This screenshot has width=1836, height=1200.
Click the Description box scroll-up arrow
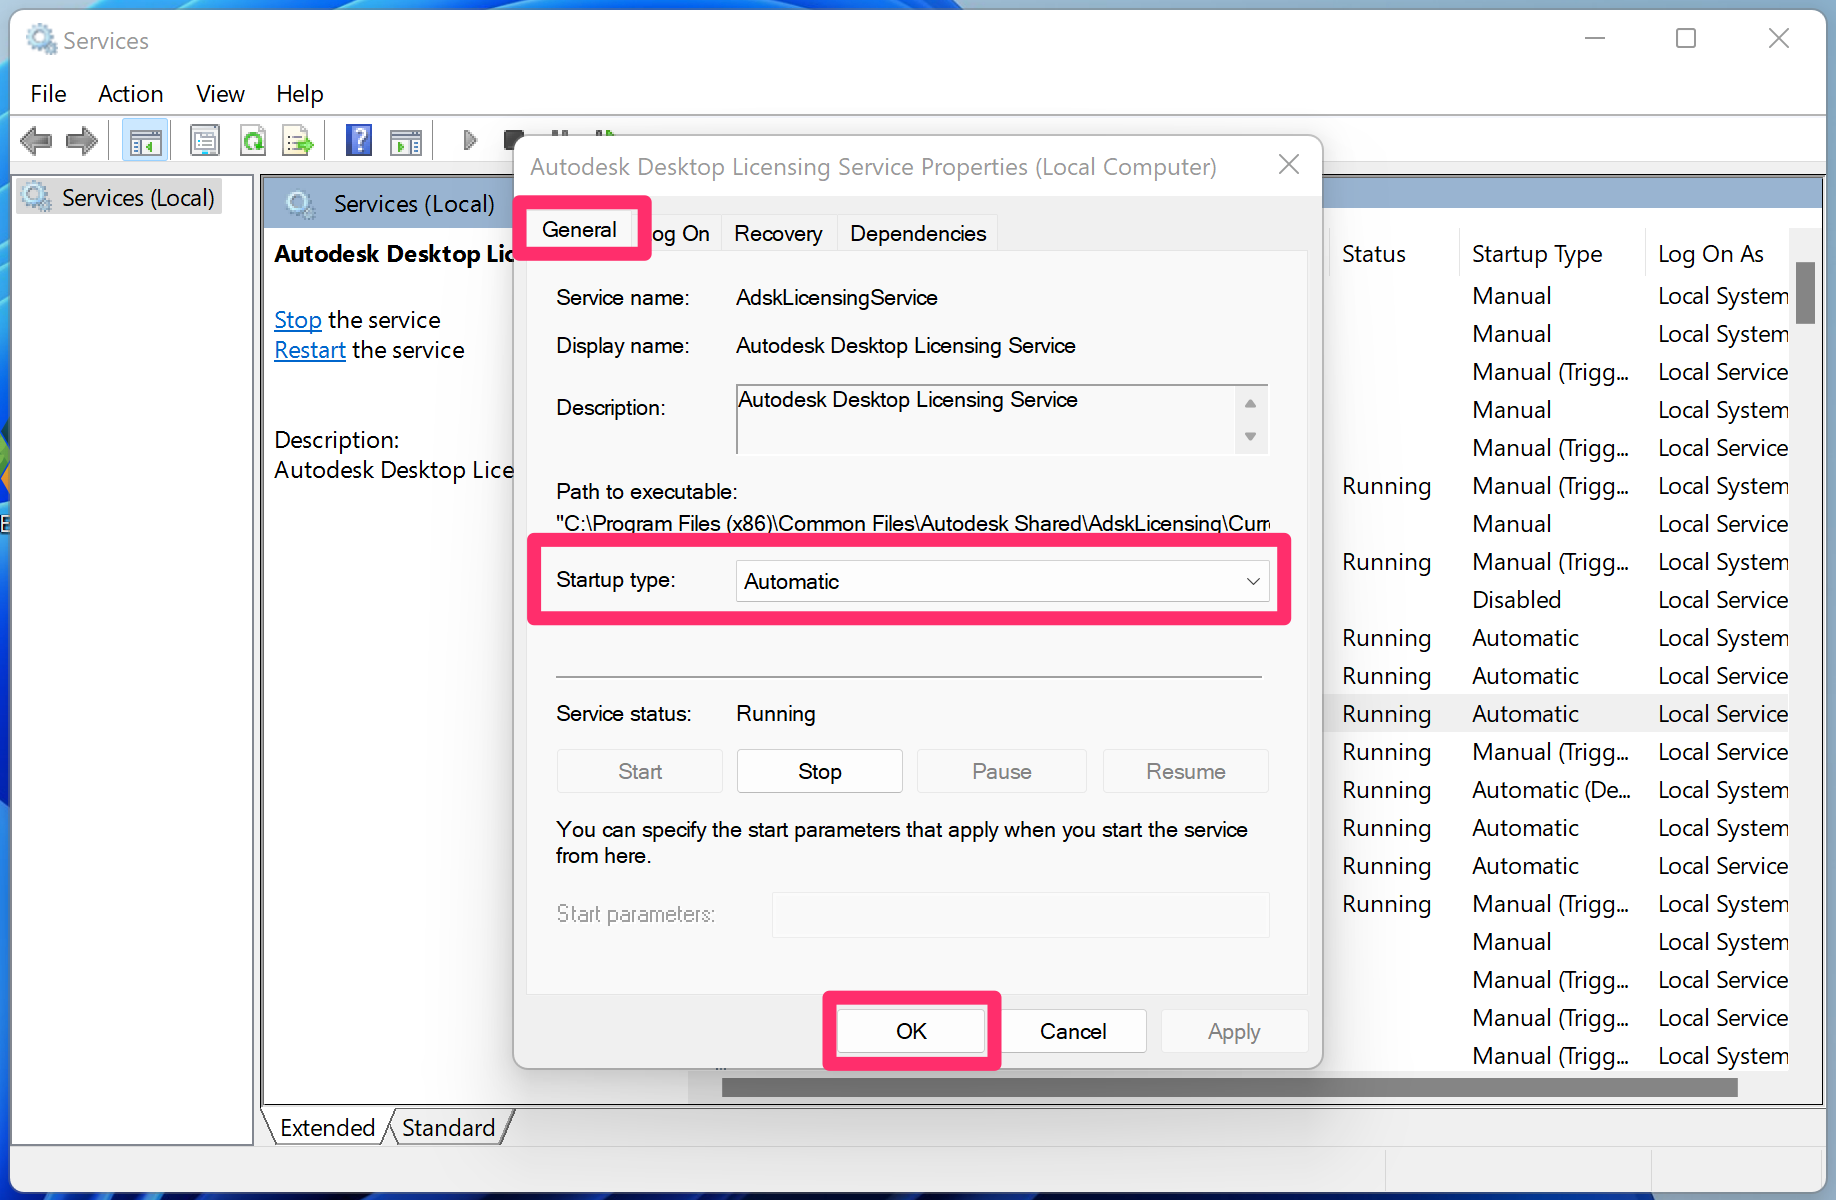(x=1250, y=403)
